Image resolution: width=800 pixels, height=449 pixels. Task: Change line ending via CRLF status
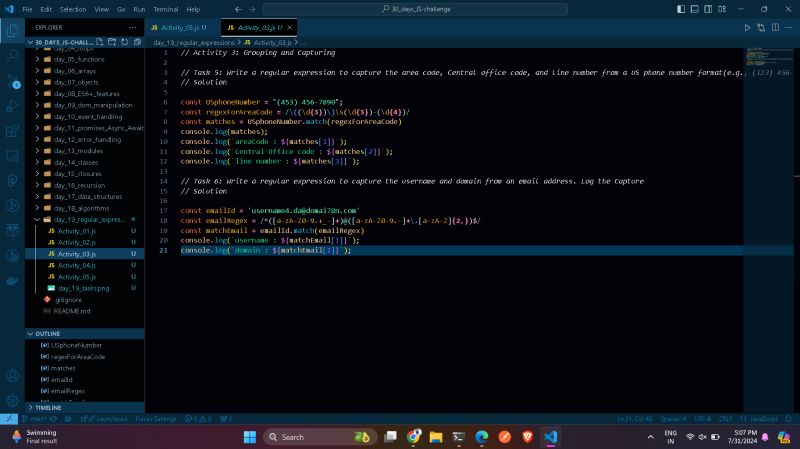tap(726, 419)
